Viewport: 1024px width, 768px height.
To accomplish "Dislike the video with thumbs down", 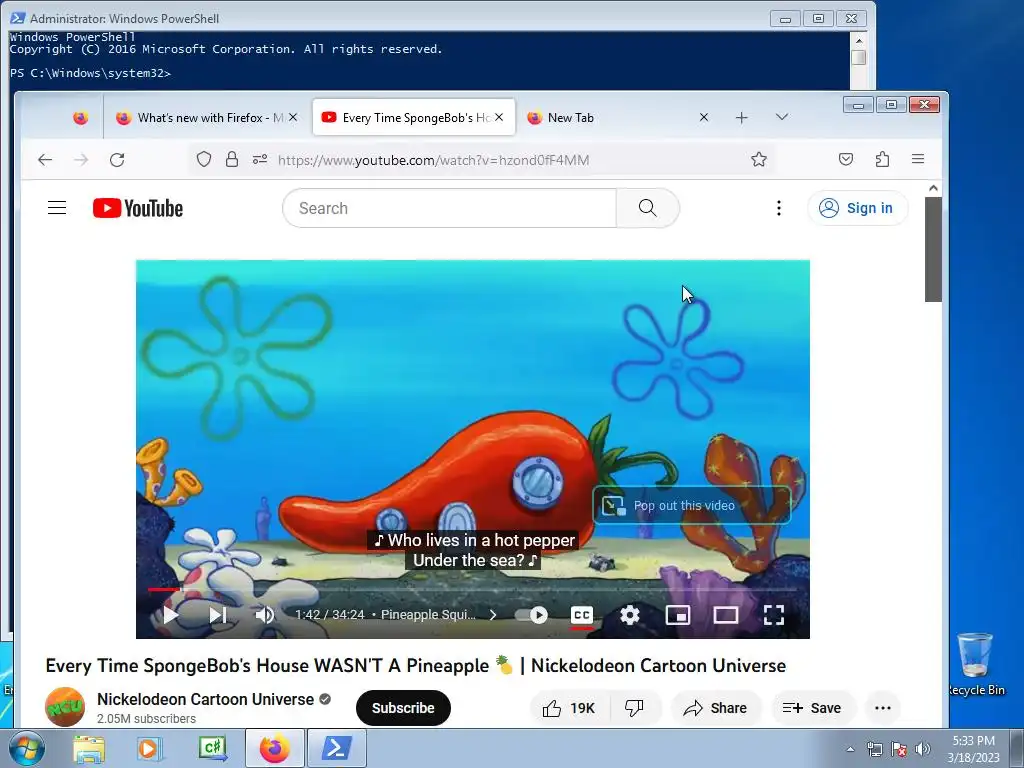I will (634, 708).
